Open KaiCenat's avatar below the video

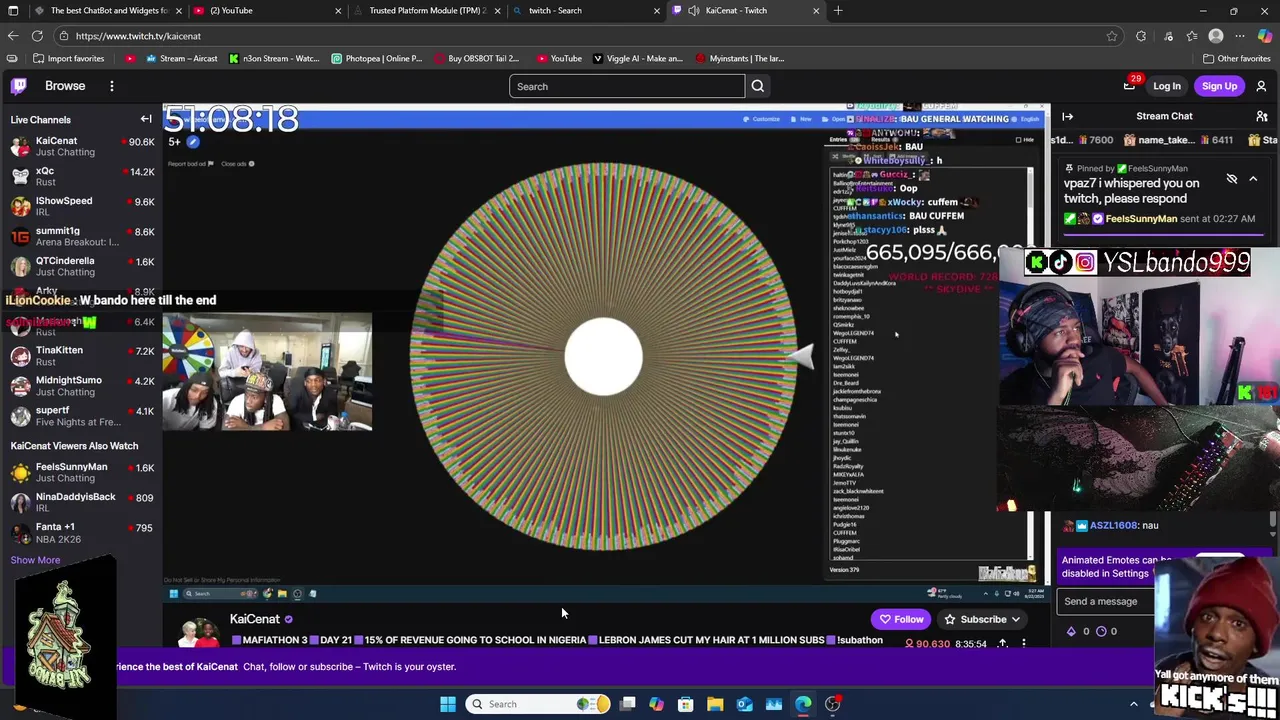199,631
